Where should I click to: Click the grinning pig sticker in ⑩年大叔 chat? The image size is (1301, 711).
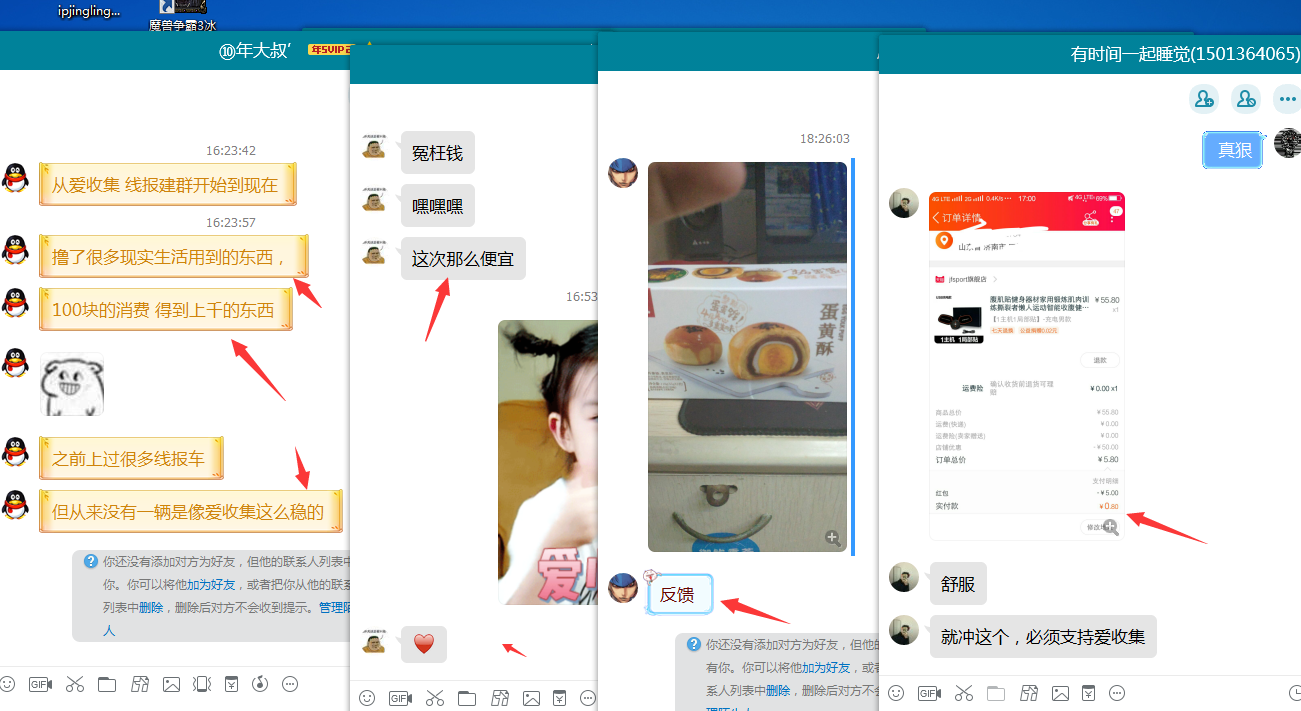(x=72, y=385)
